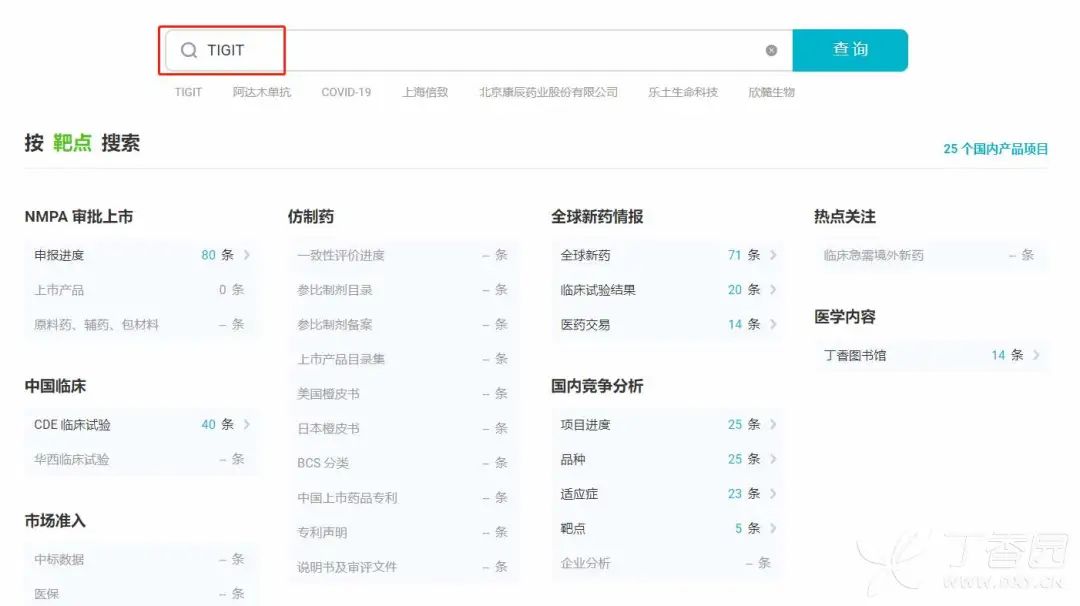1080x606 pixels.
Task: Click the 临床试验结果 label
Action: (598, 290)
